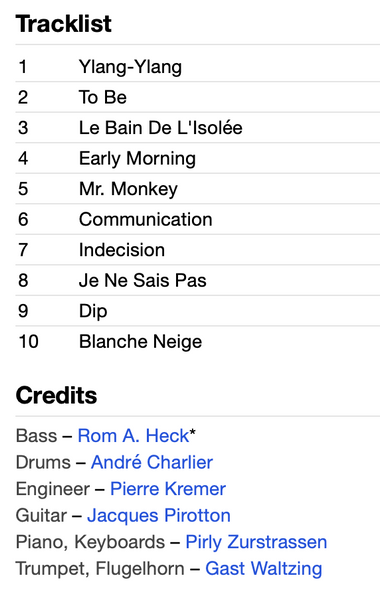Open the Jacques Pirotton guitarist link
Screen dimensions: 380x600
[159, 515]
